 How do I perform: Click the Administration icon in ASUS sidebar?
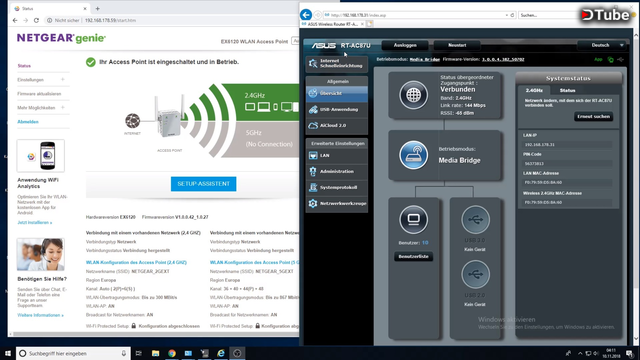pyautogui.click(x=313, y=171)
